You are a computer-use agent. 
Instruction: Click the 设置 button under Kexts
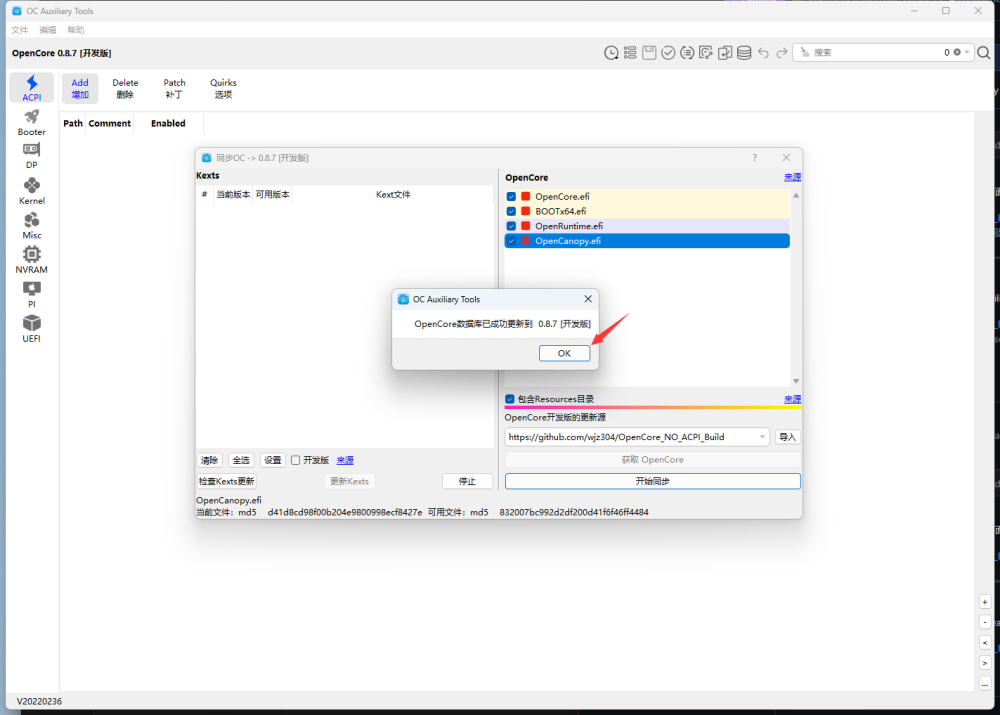tap(272, 460)
